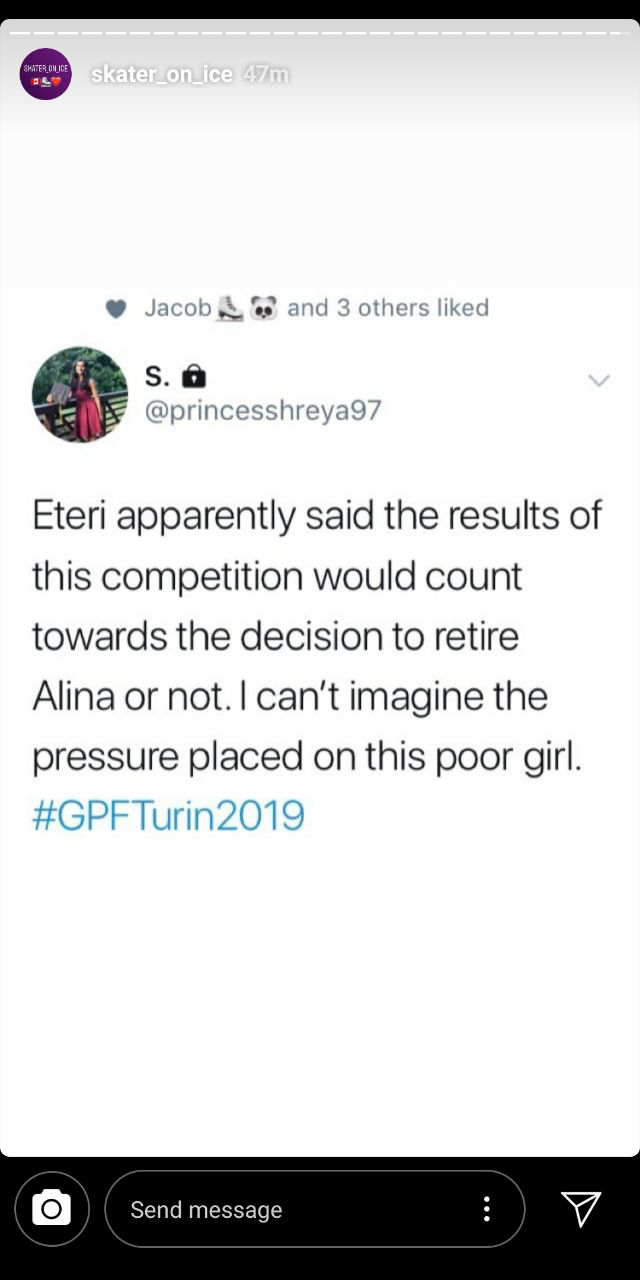Open the three-dot more options menu

[x=486, y=1209]
